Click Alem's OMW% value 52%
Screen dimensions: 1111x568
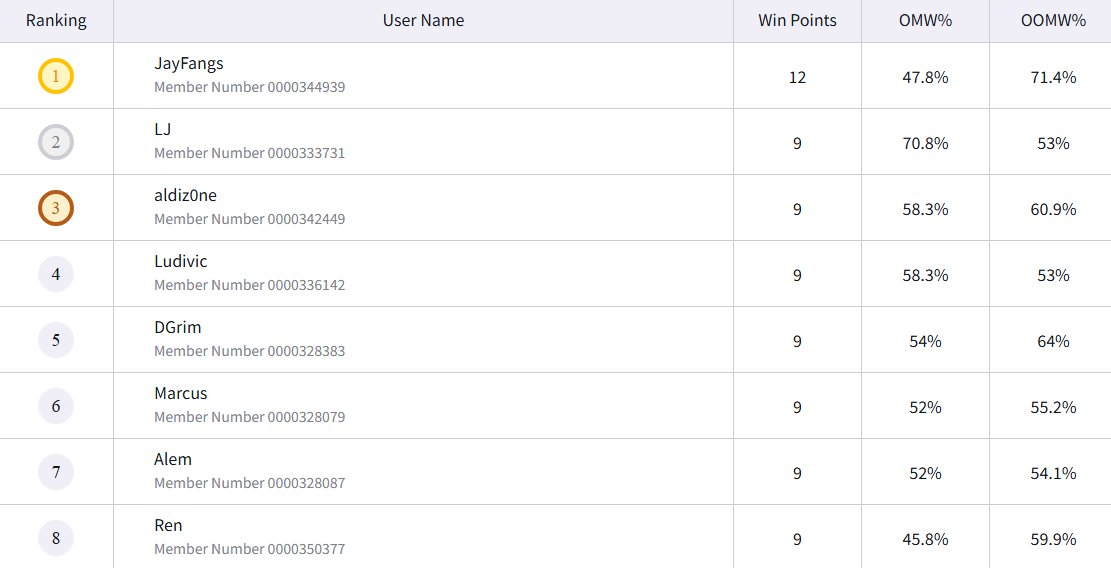pos(925,472)
